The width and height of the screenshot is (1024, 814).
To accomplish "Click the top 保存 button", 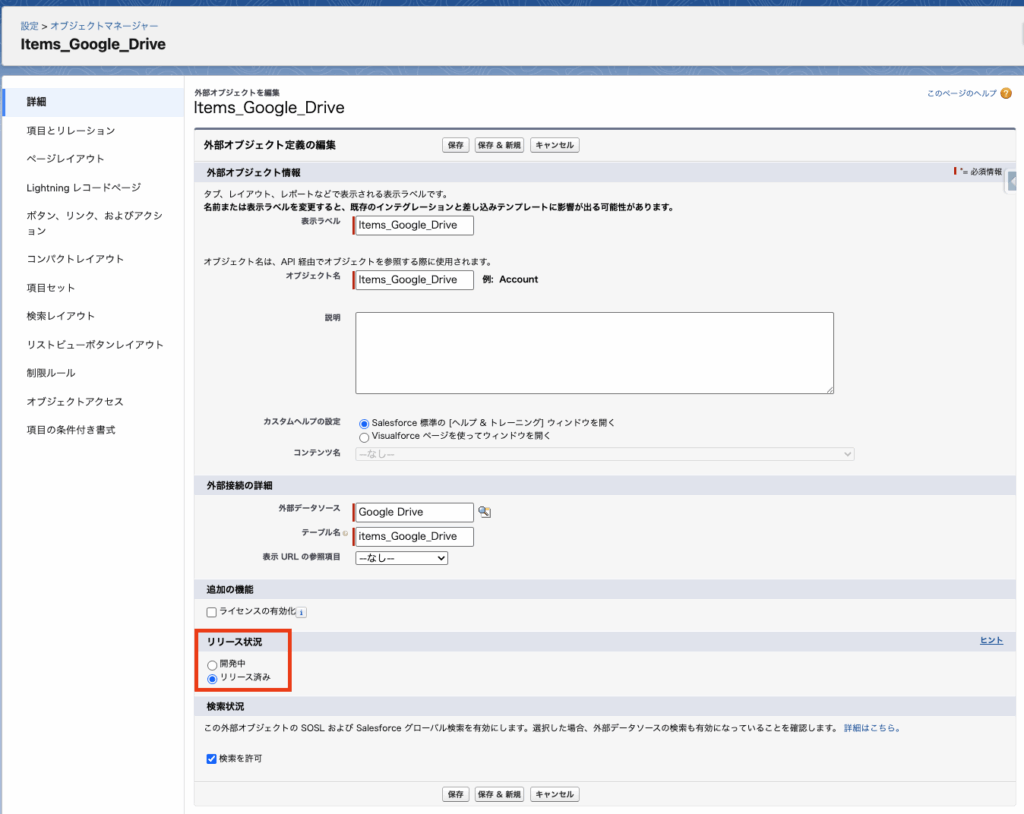I will (x=455, y=145).
